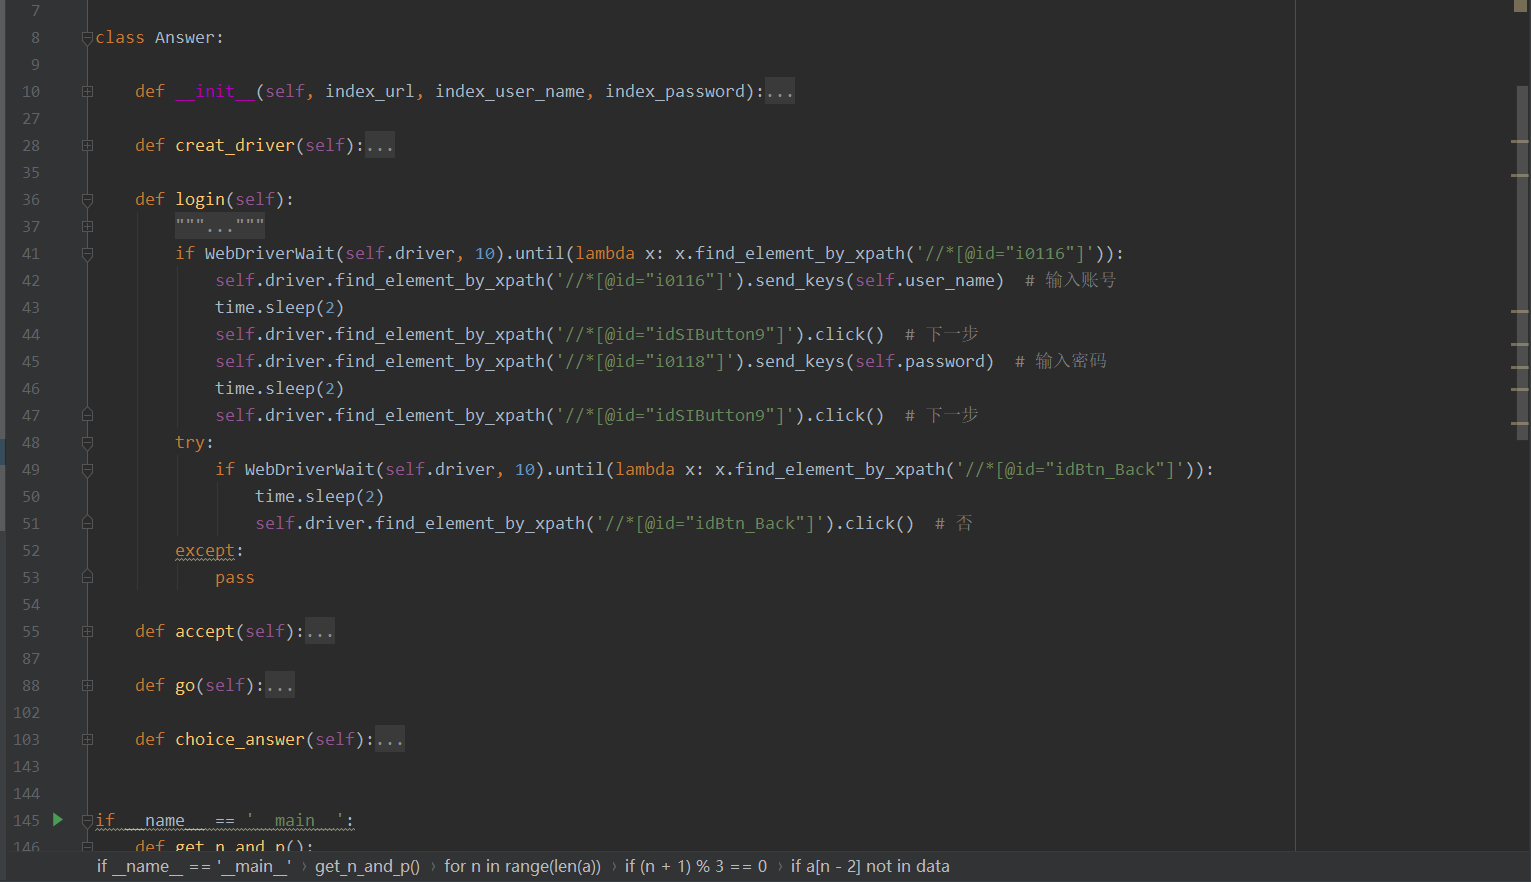Jump to the second warning stripe mark
The width and height of the screenshot is (1531, 882).
tap(1520, 175)
